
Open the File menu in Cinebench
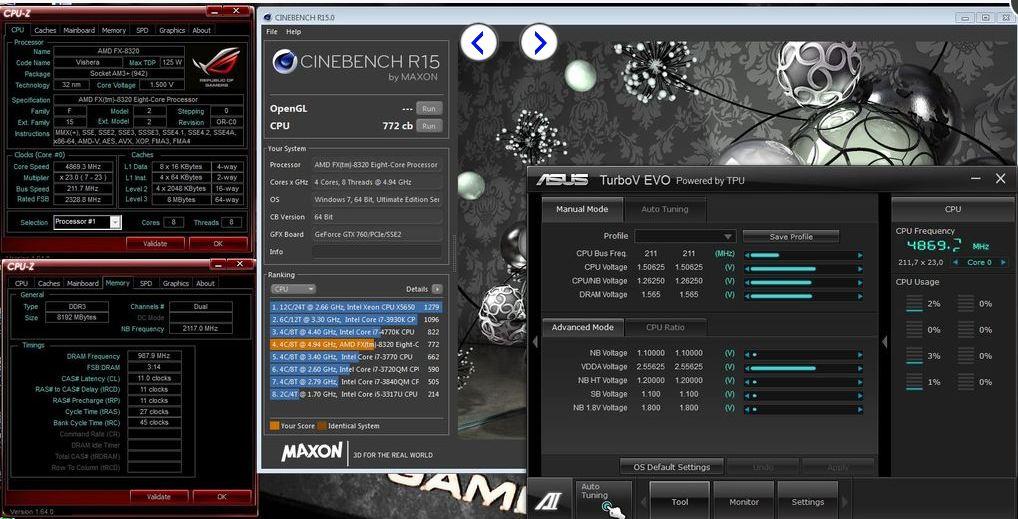[x=271, y=32]
